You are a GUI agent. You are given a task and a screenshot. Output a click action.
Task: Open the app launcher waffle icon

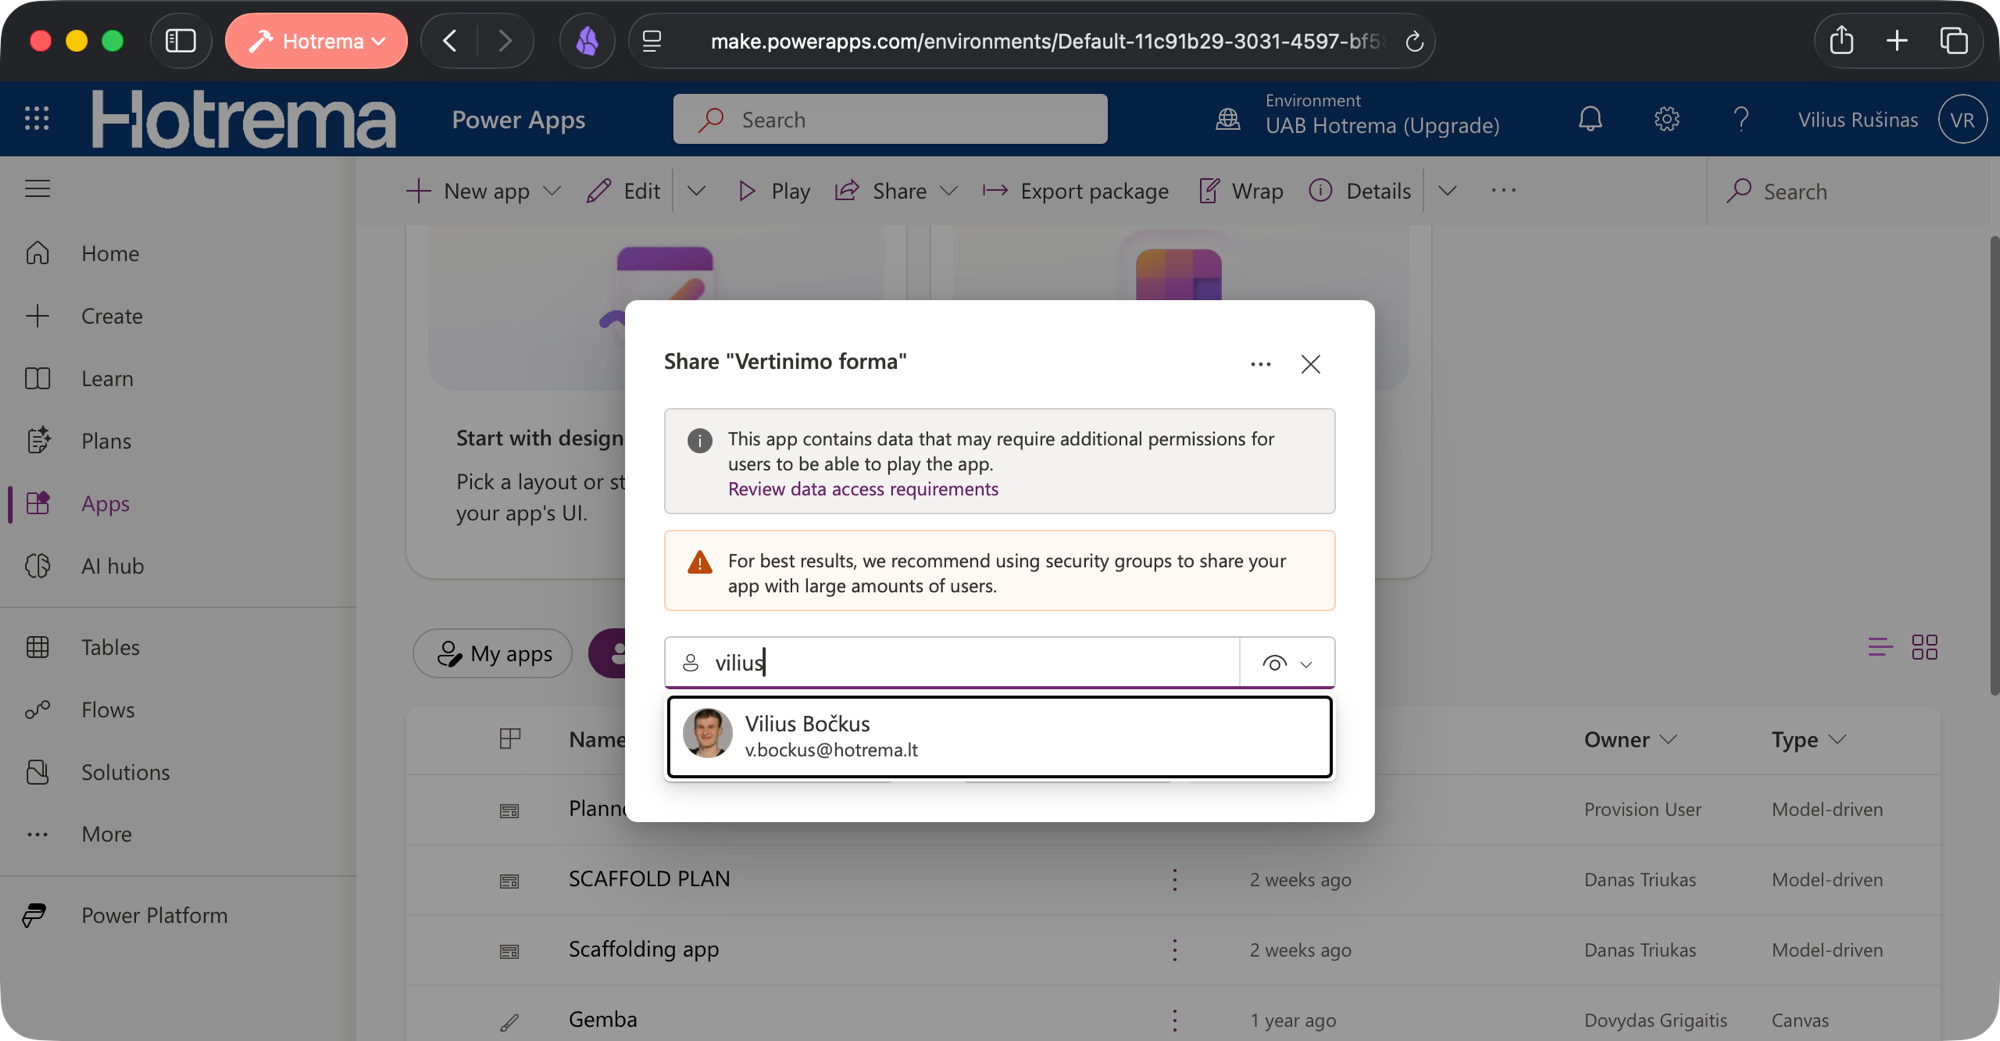click(x=37, y=119)
